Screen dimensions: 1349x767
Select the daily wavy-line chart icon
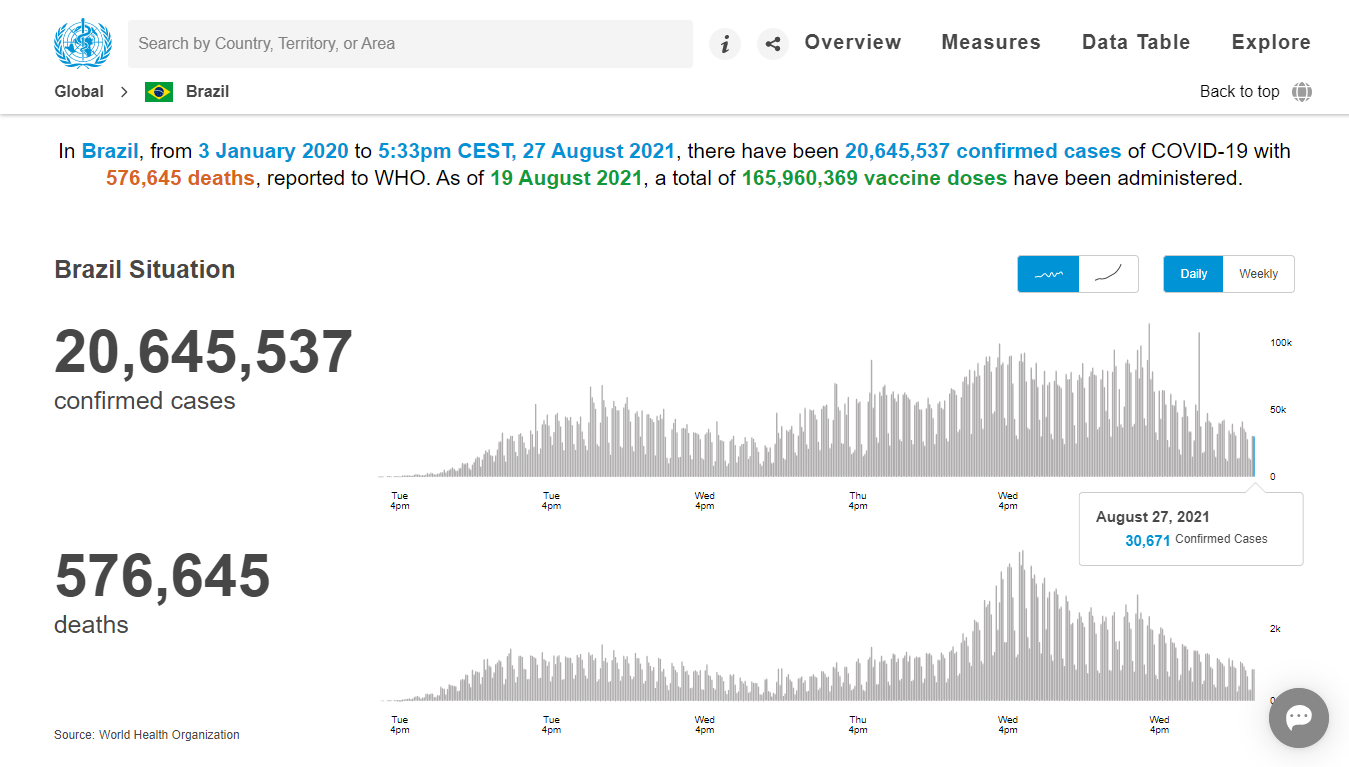(1048, 274)
